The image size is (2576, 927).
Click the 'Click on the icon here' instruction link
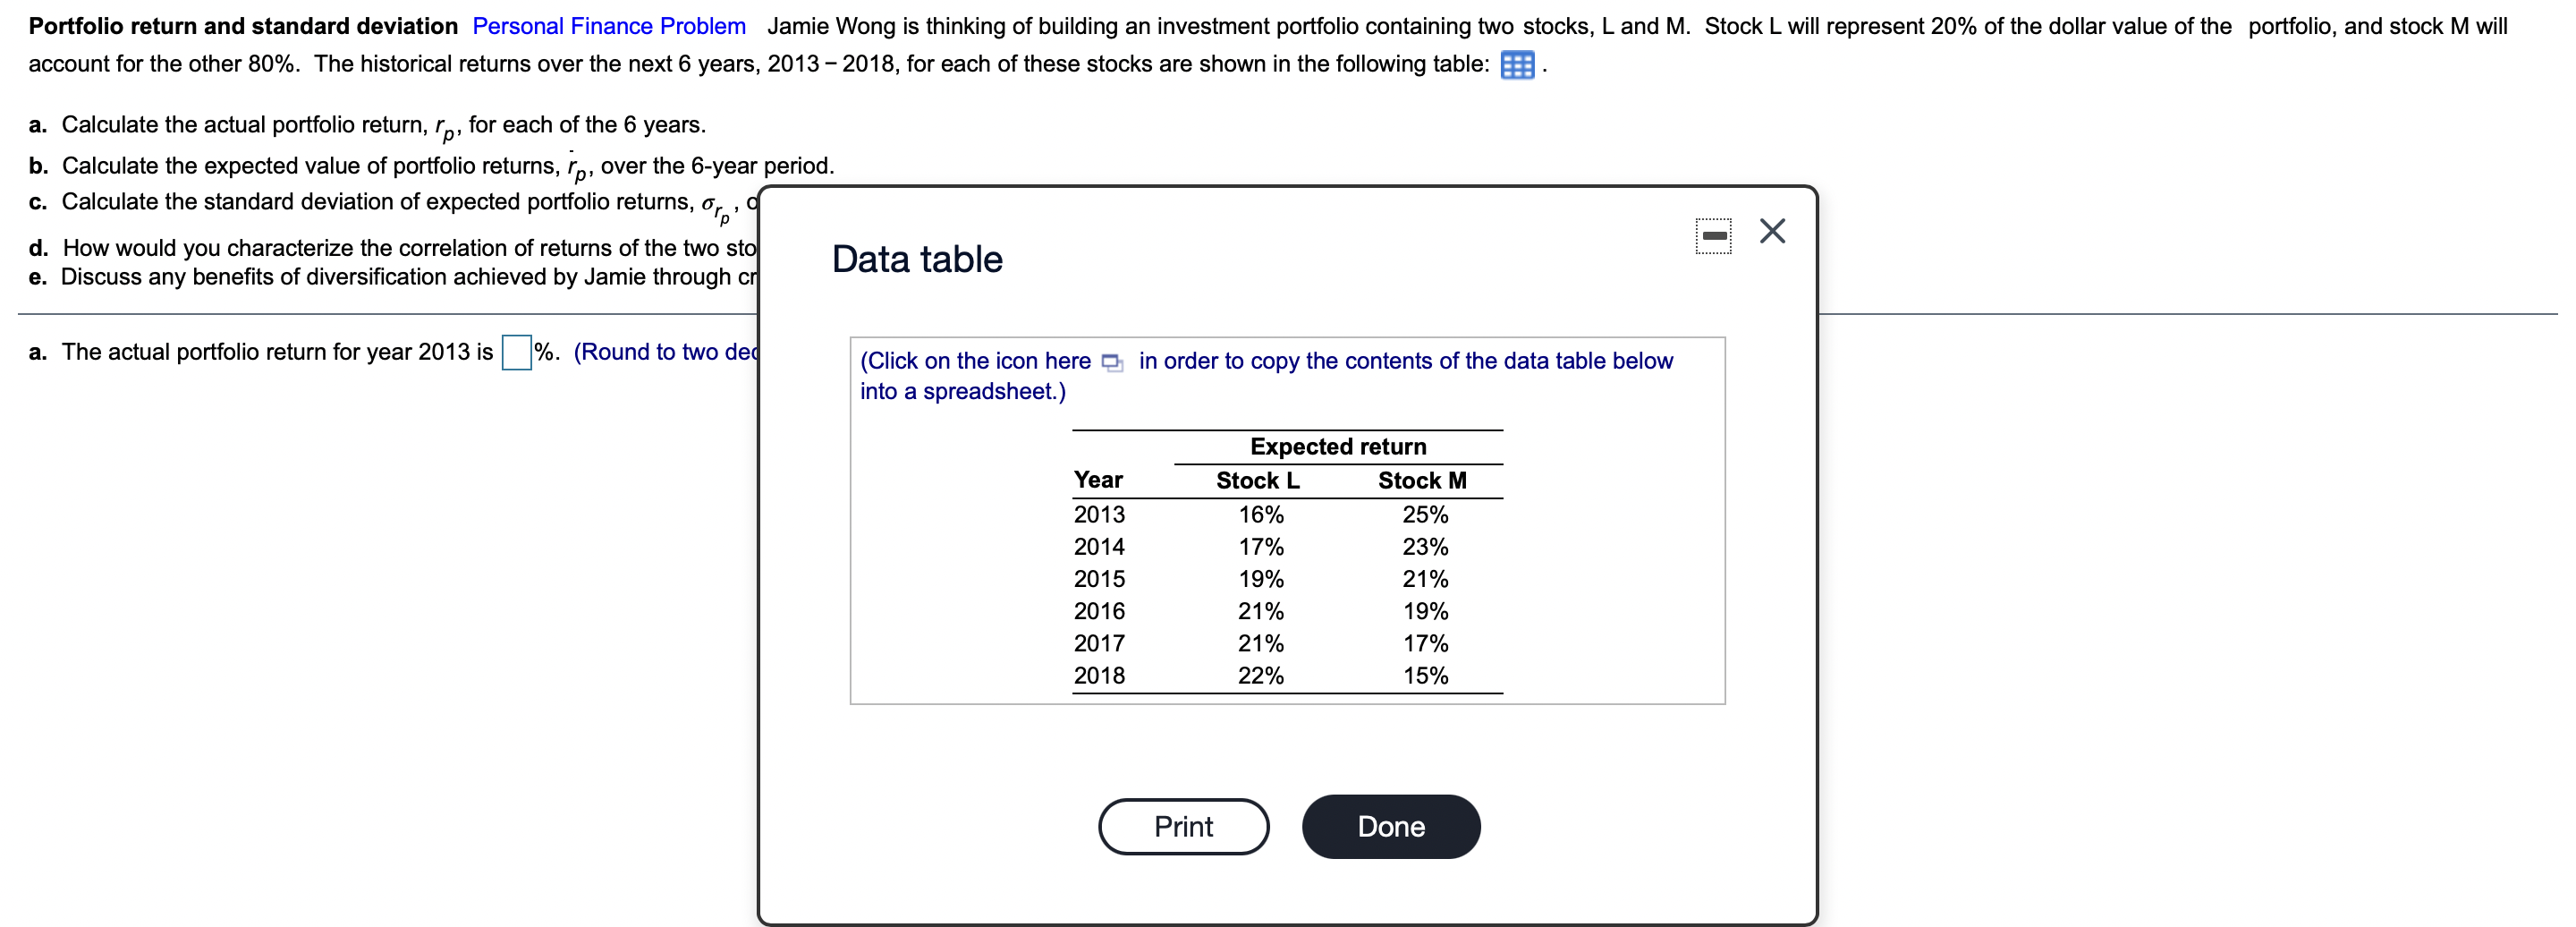click(975, 361)
